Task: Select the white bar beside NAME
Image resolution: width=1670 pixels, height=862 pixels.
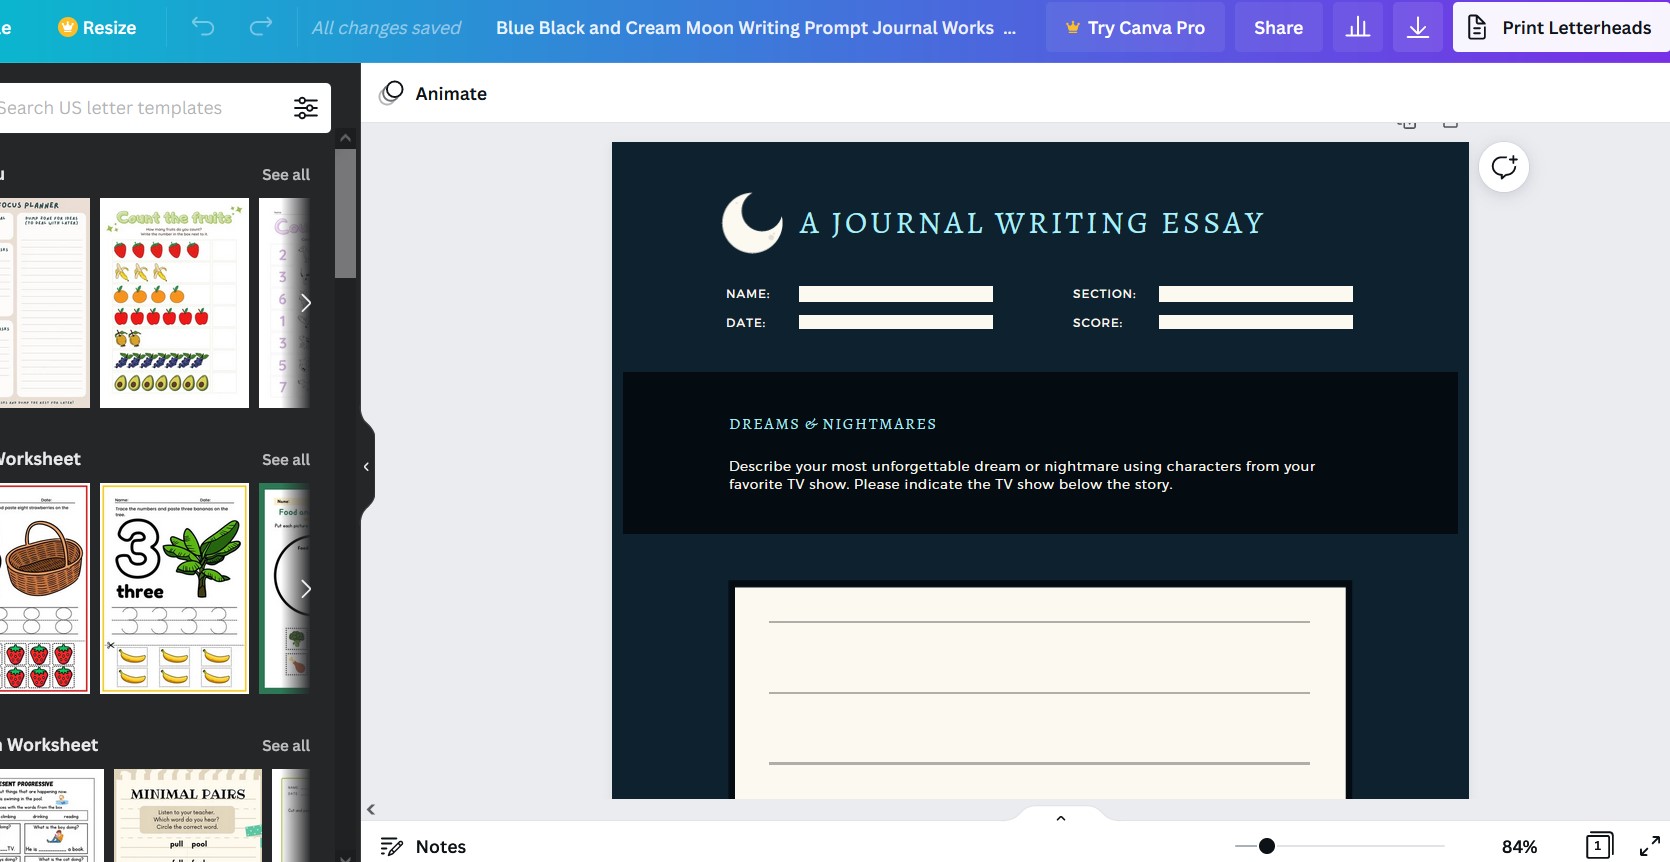Action: [x=896, y=294]
